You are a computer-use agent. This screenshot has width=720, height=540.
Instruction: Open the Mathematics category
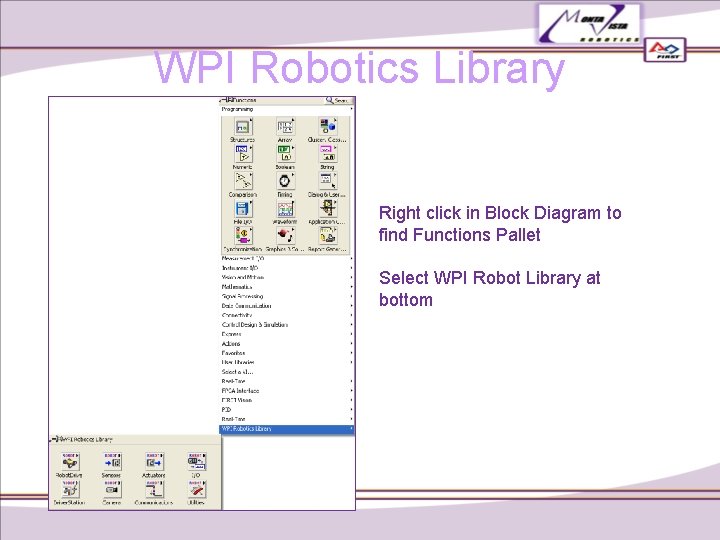point(287,287)
